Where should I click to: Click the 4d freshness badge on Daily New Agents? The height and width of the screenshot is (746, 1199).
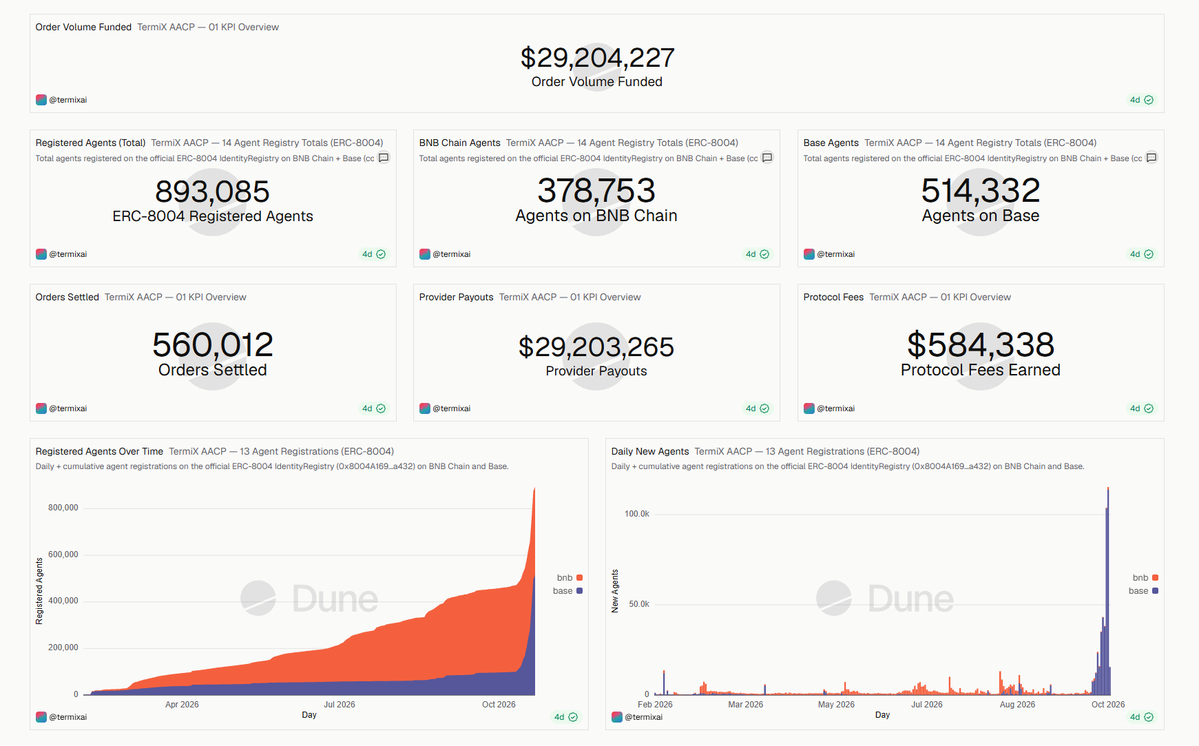1142,717
